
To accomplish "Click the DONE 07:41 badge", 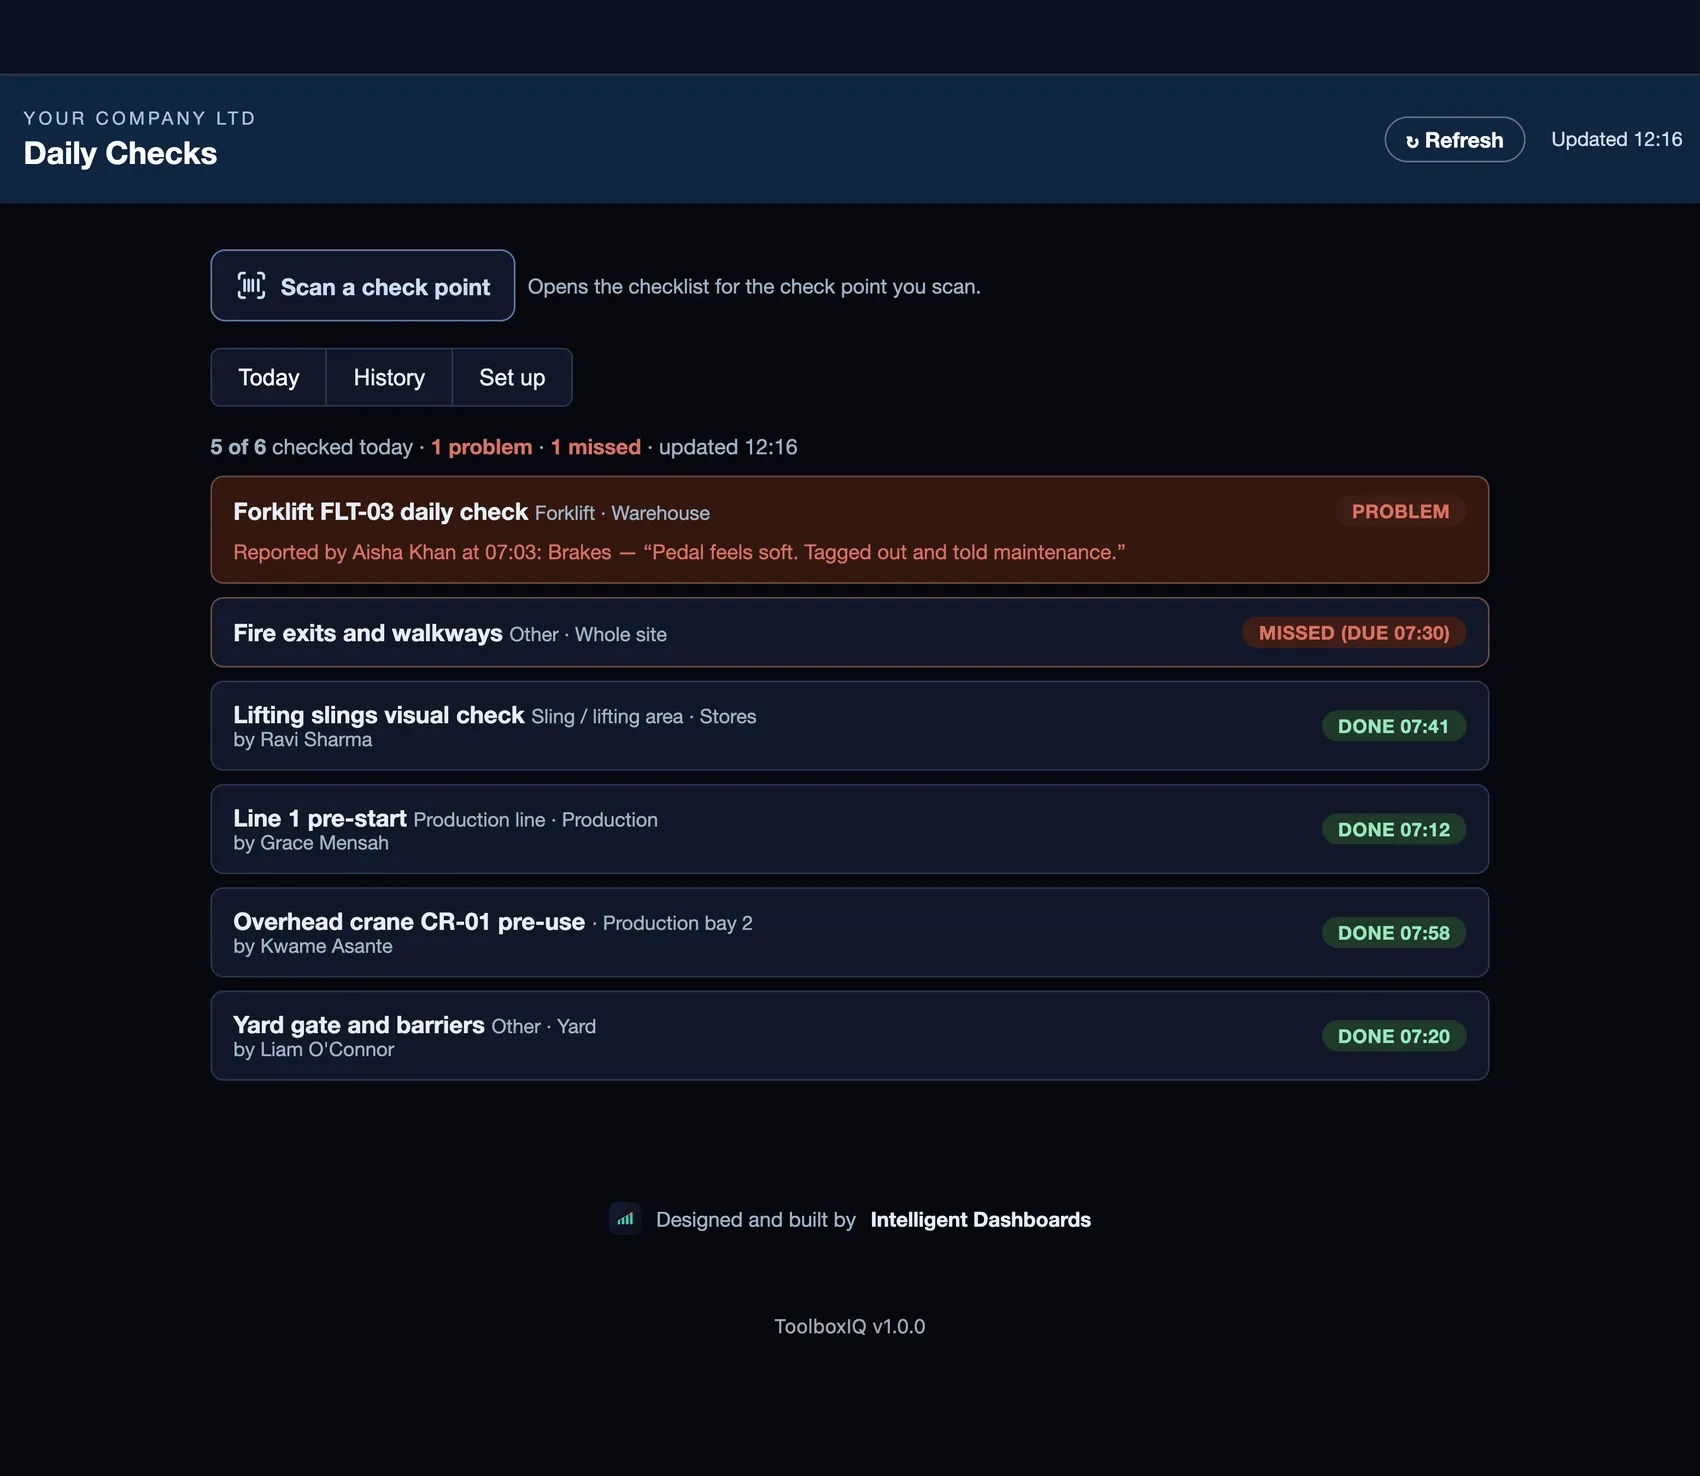I will click(1394, 726).
